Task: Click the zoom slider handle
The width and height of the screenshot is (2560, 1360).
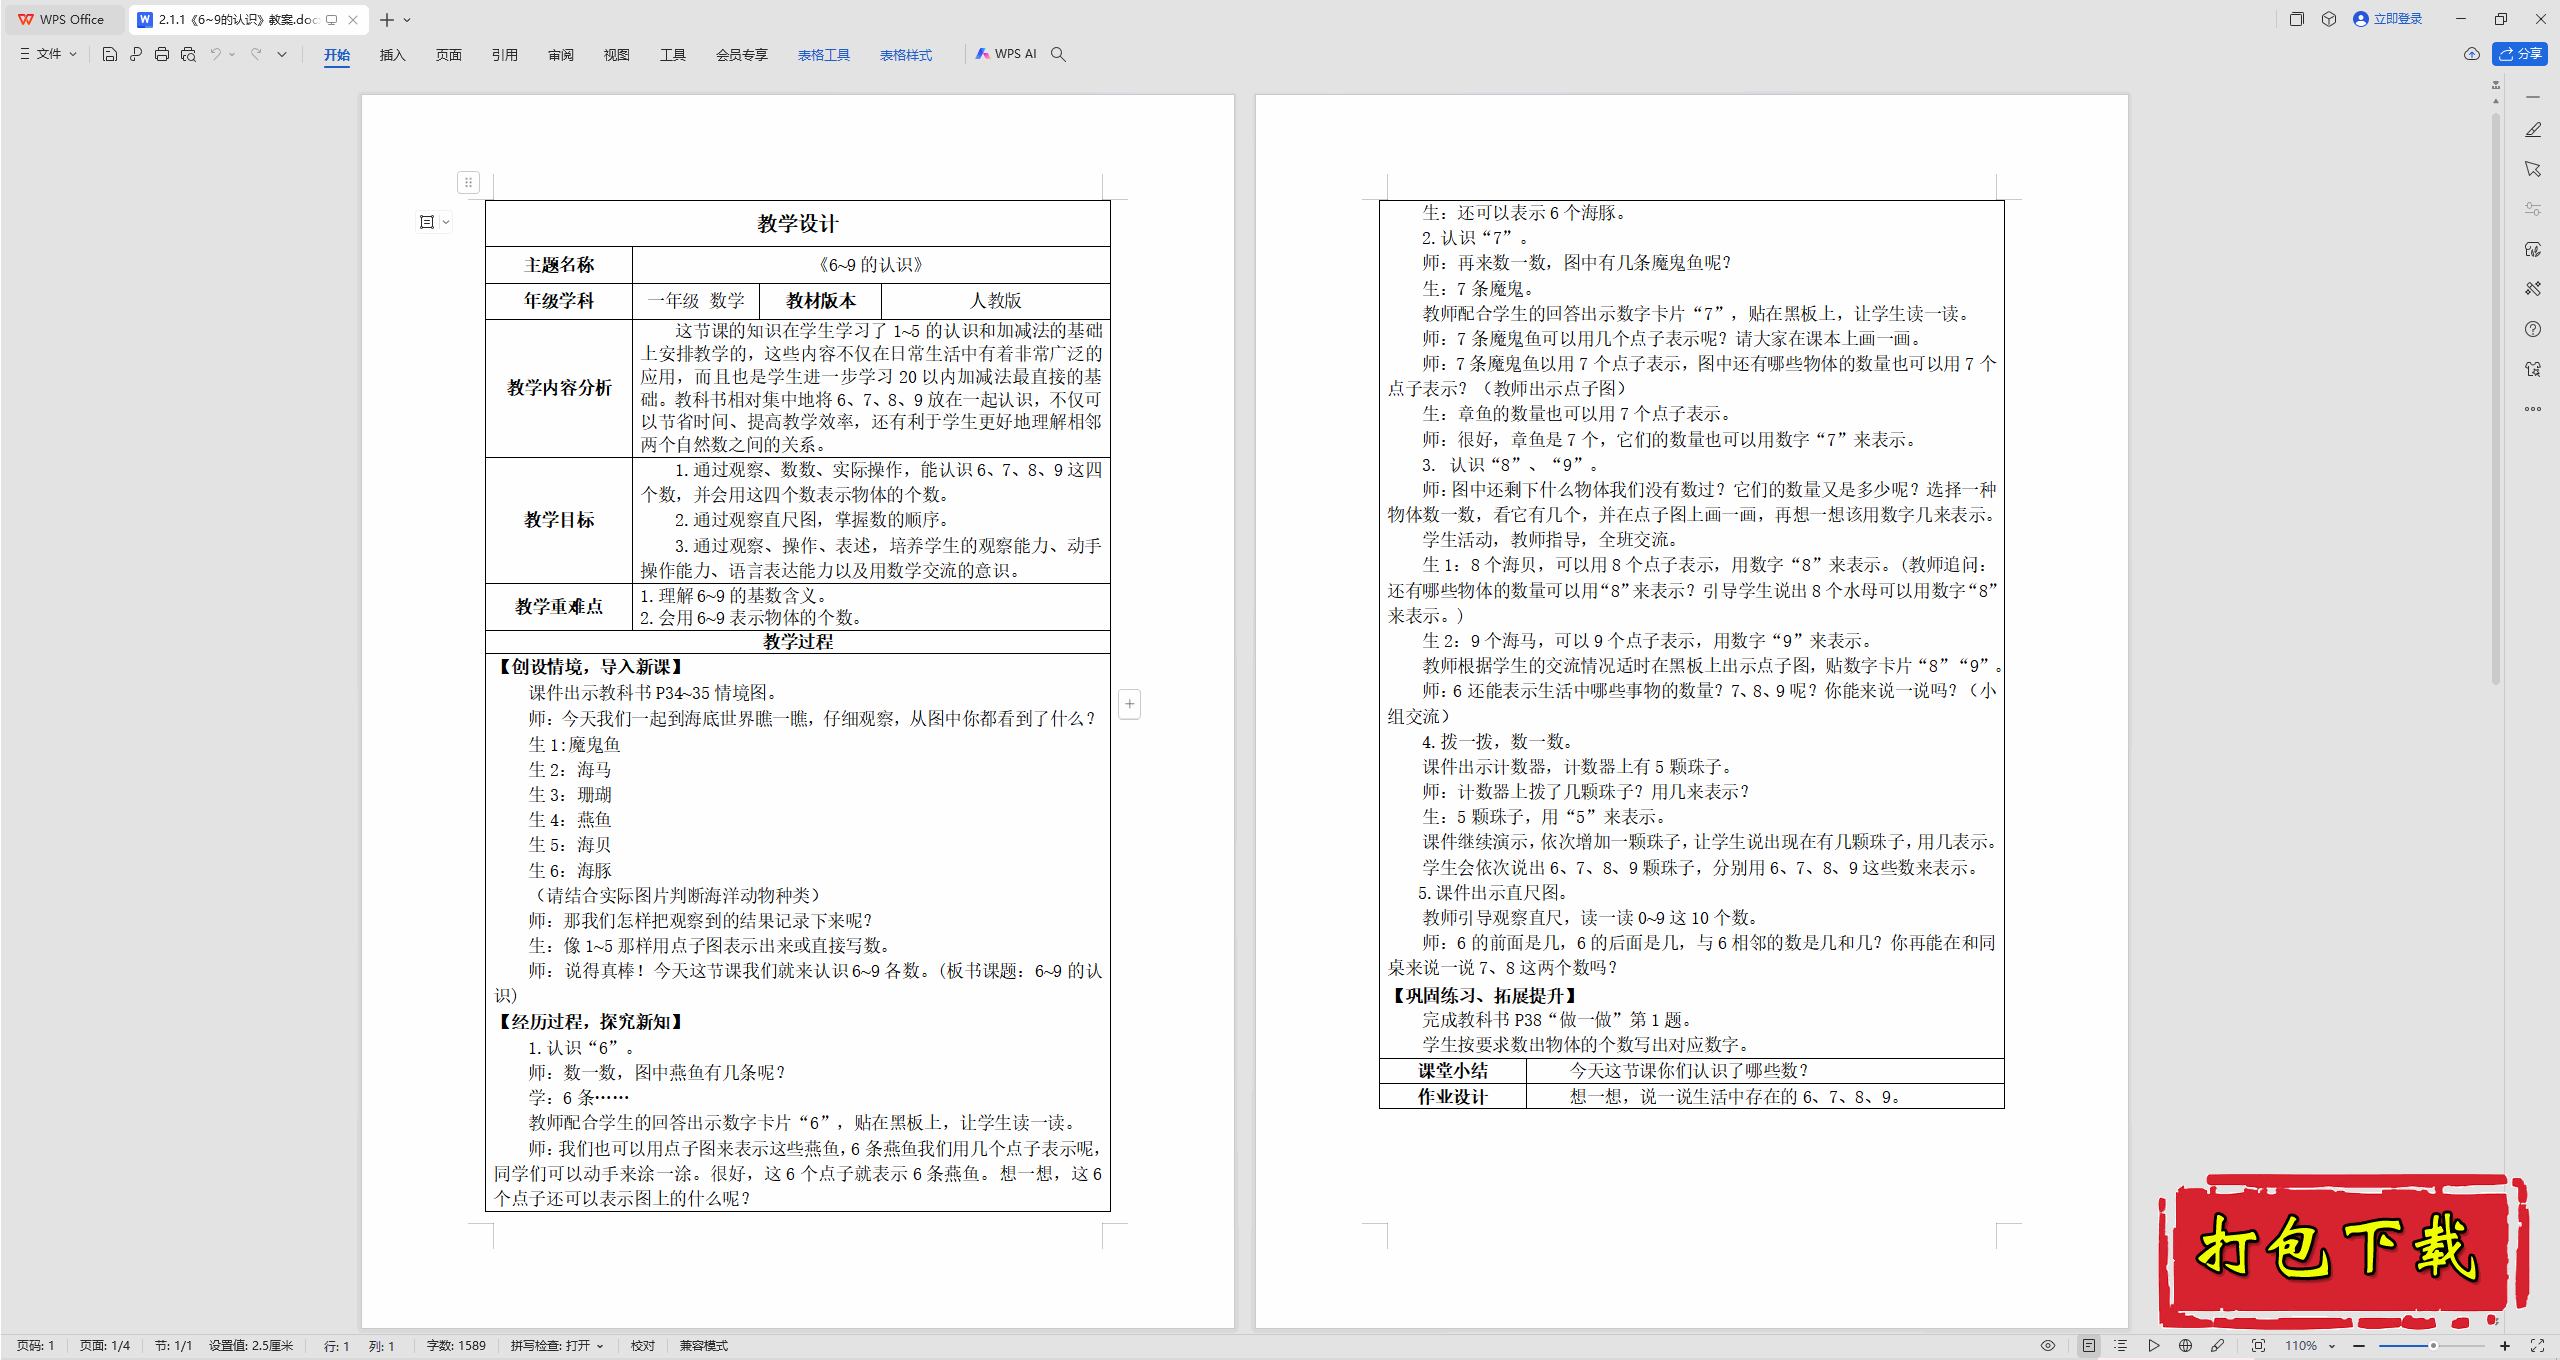Action: 2433,1346
